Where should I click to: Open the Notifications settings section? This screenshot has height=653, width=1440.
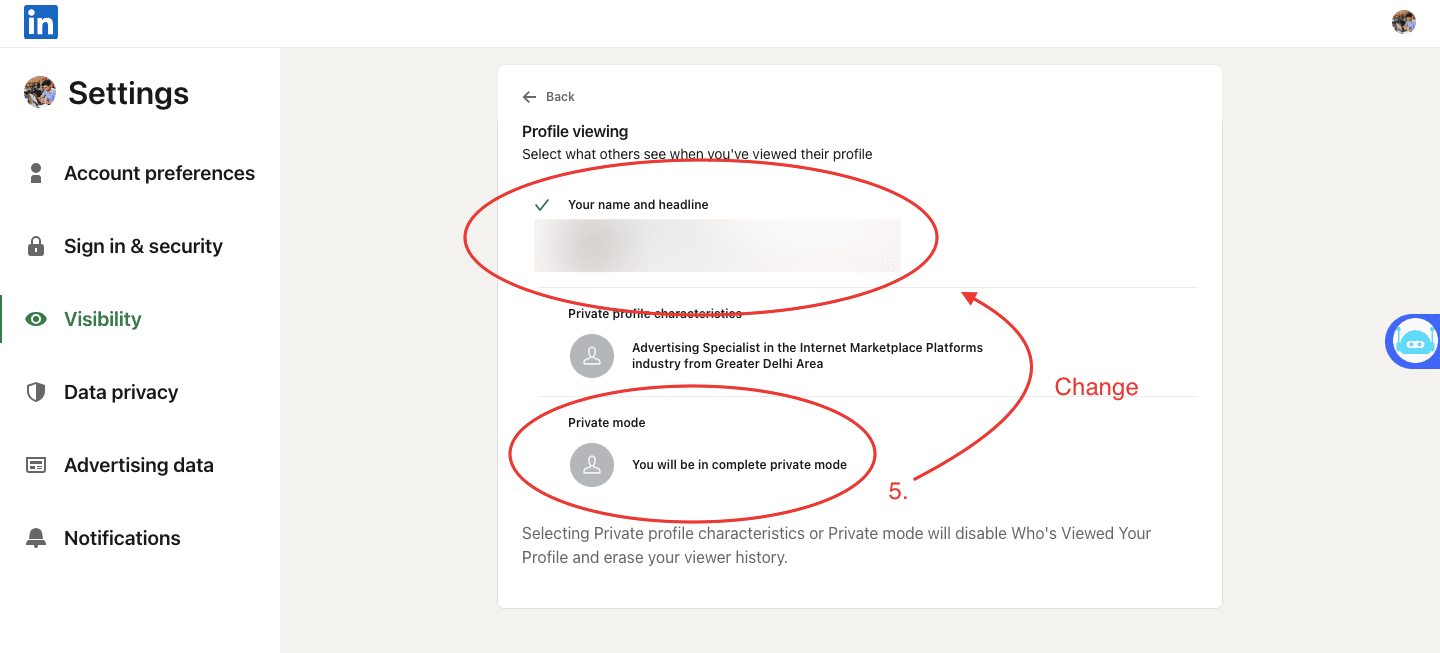pos(122,537)
